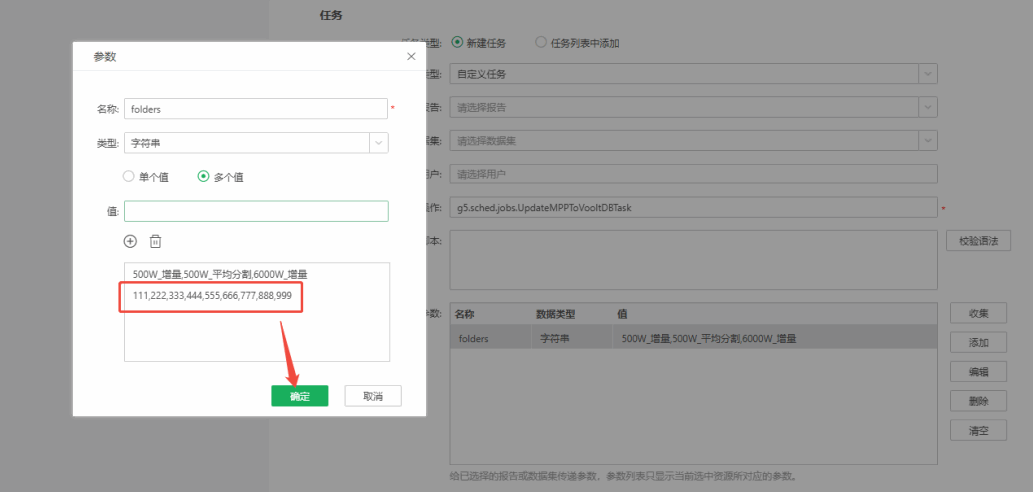Close the 参数 dialog with X
Viewport: 1033px width, 492px height.
[x=411, y=57]
